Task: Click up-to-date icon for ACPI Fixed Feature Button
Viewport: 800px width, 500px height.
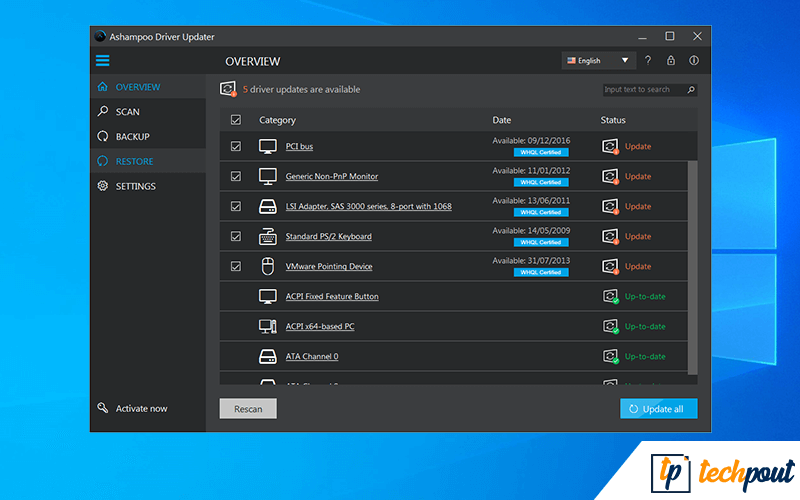Action: (x=611, y=296)
